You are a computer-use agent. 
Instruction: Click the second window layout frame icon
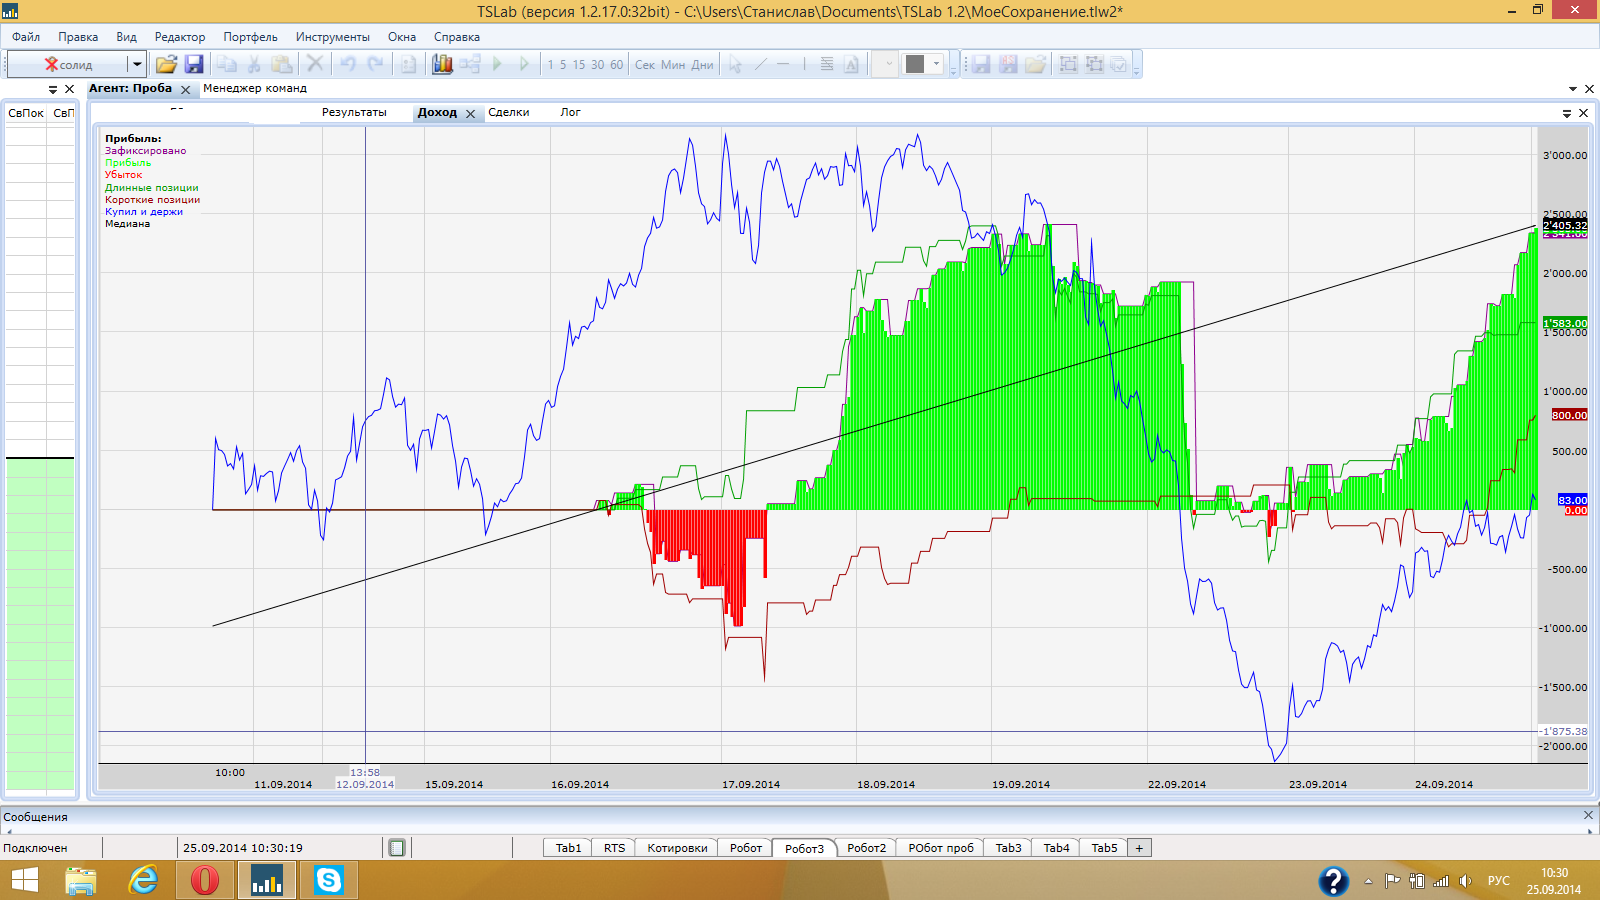[x=1095, y=64]
